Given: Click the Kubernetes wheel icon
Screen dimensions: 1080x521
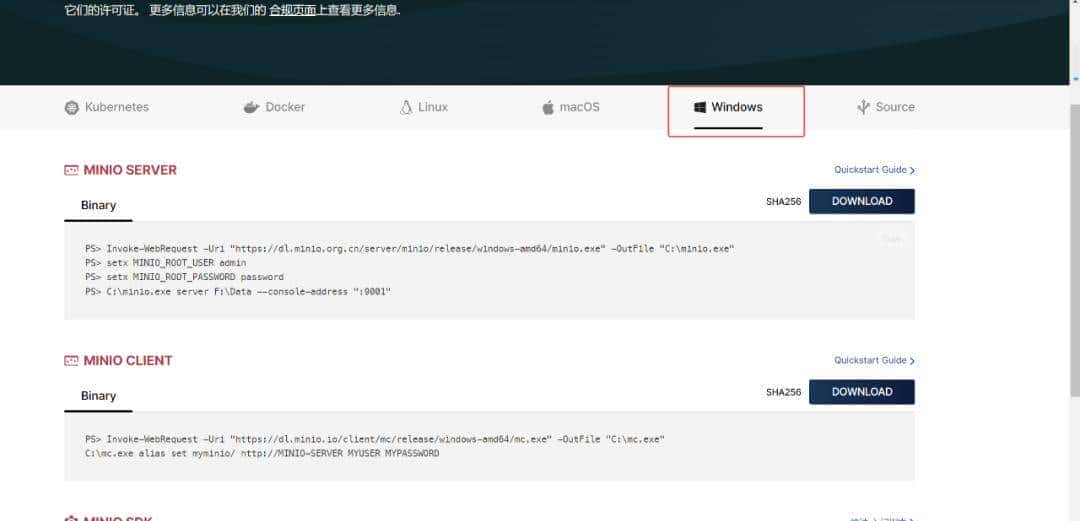Looking at the screenshot, I should tap(72, 108).
